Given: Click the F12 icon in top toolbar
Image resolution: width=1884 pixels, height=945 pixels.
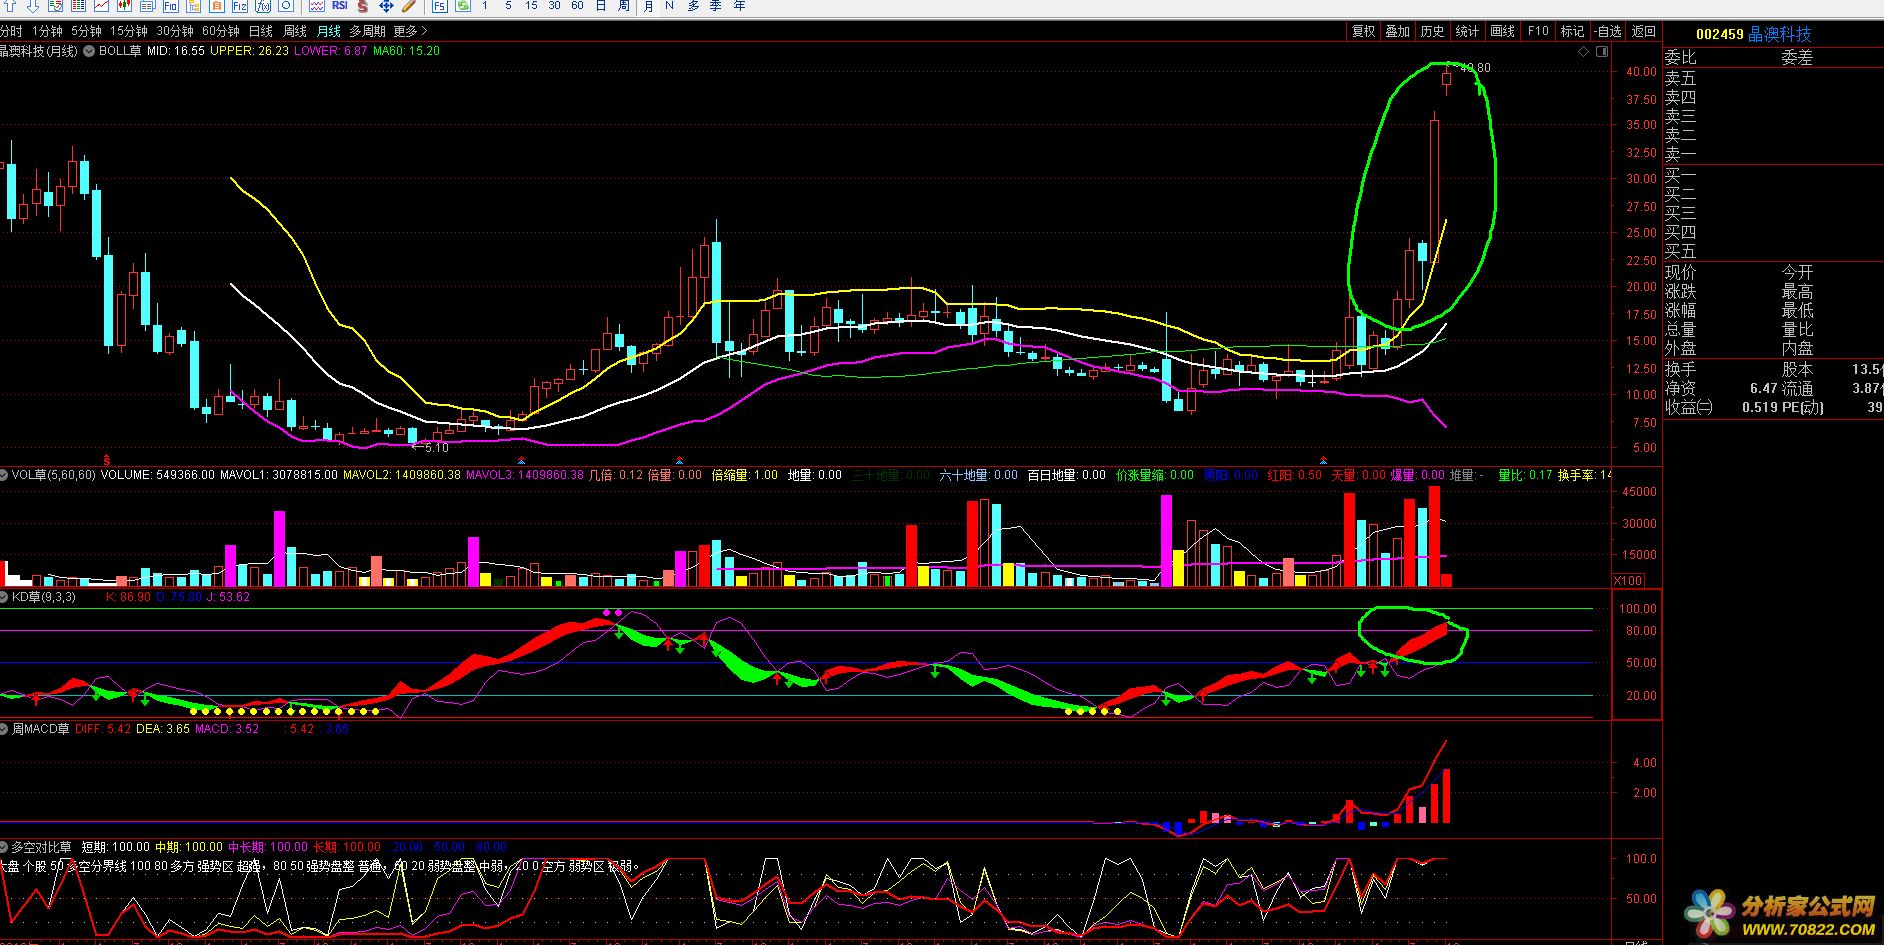Looking at the screenshot, I should [240, 6].
